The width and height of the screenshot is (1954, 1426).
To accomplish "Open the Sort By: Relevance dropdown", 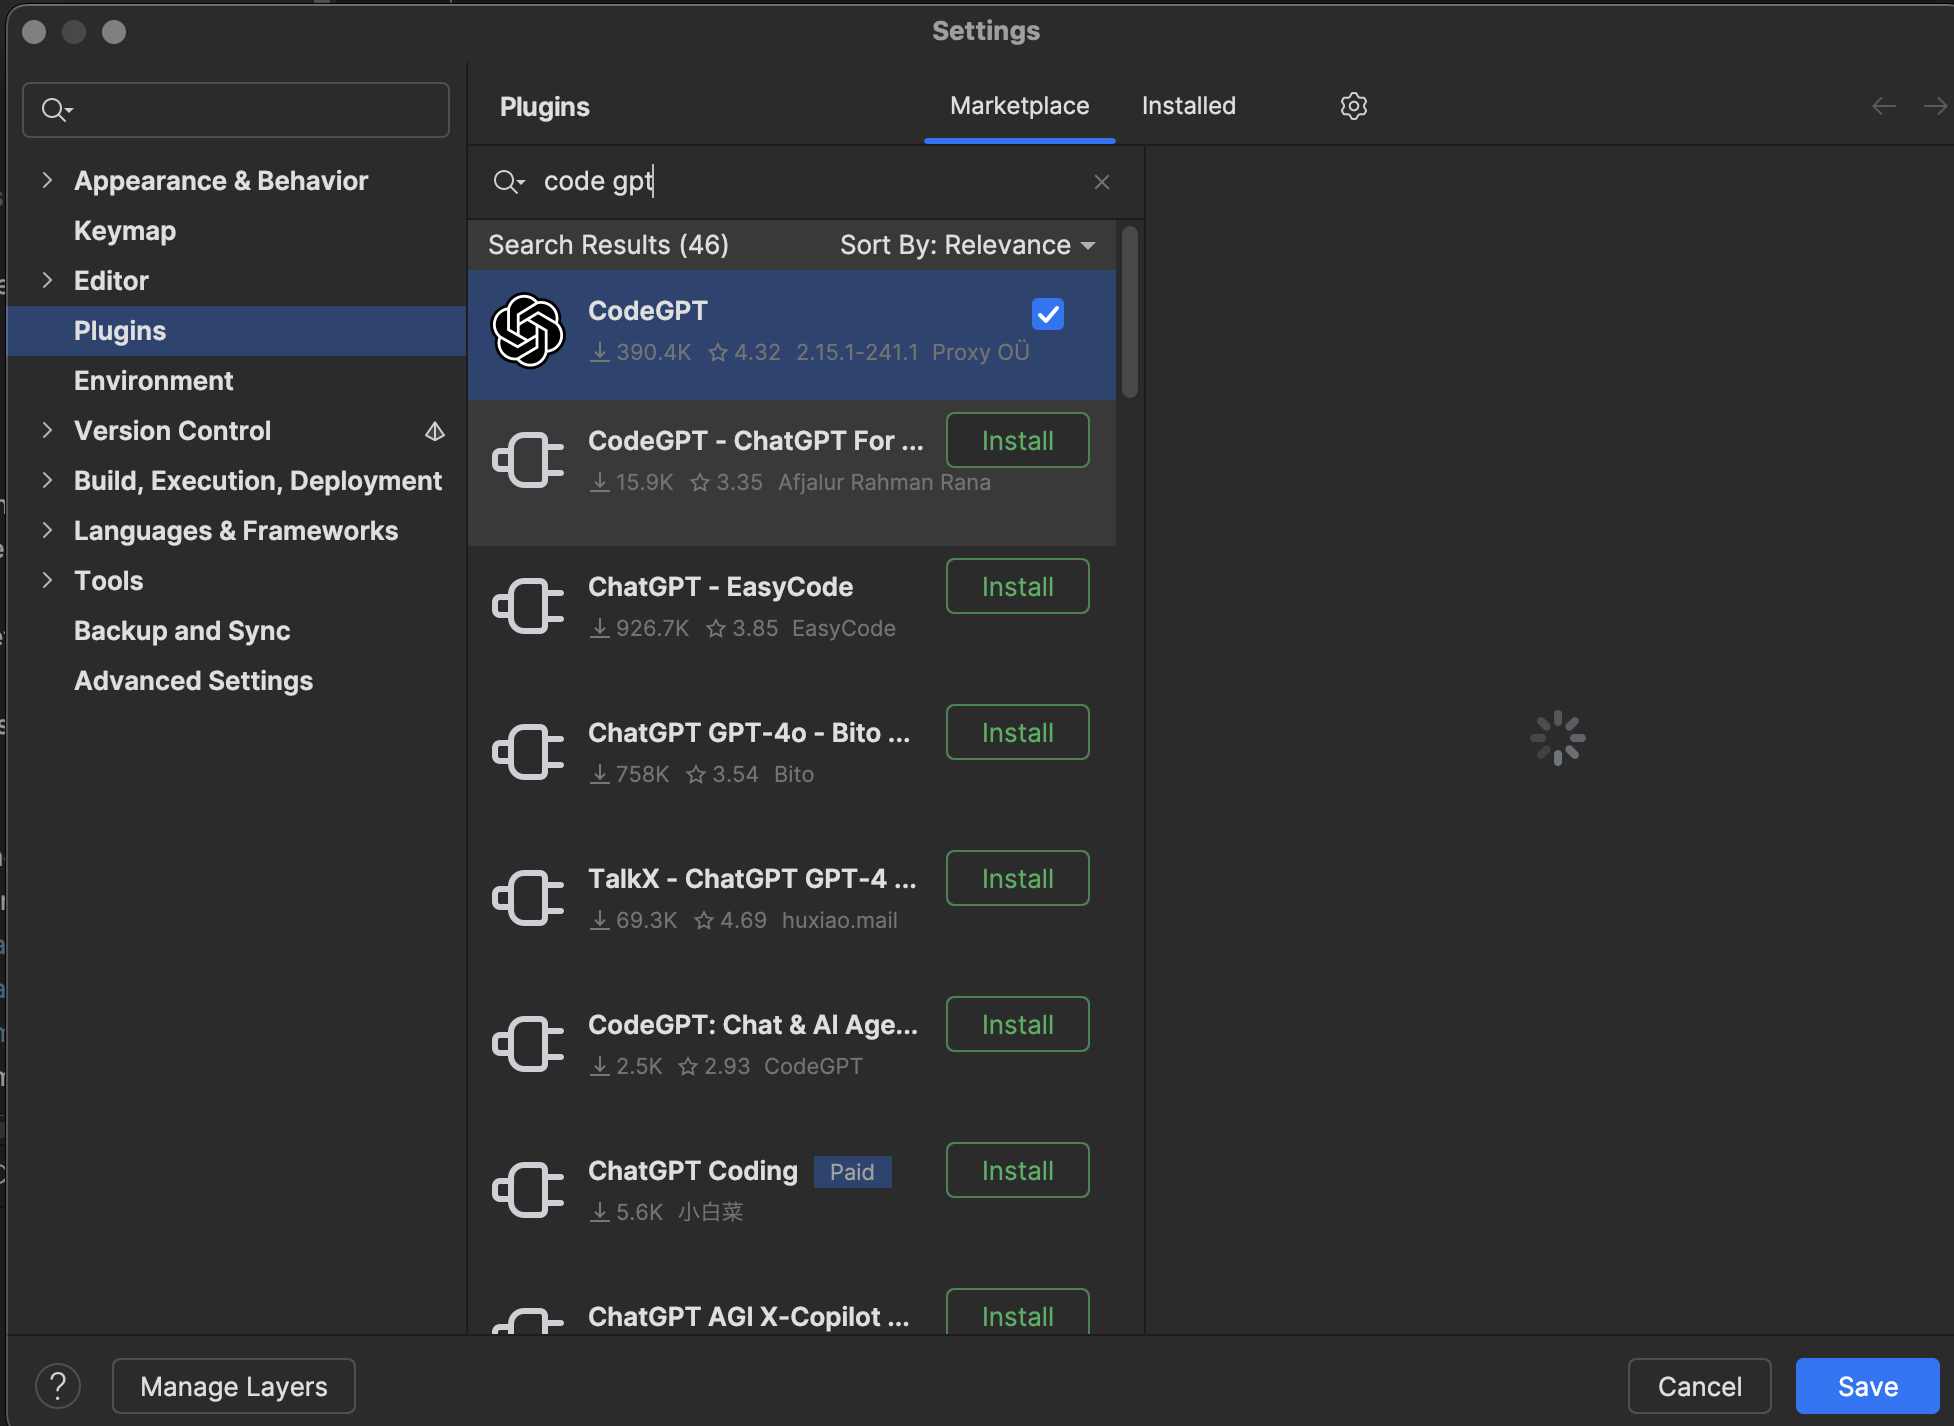I will [x=967, y=245].
